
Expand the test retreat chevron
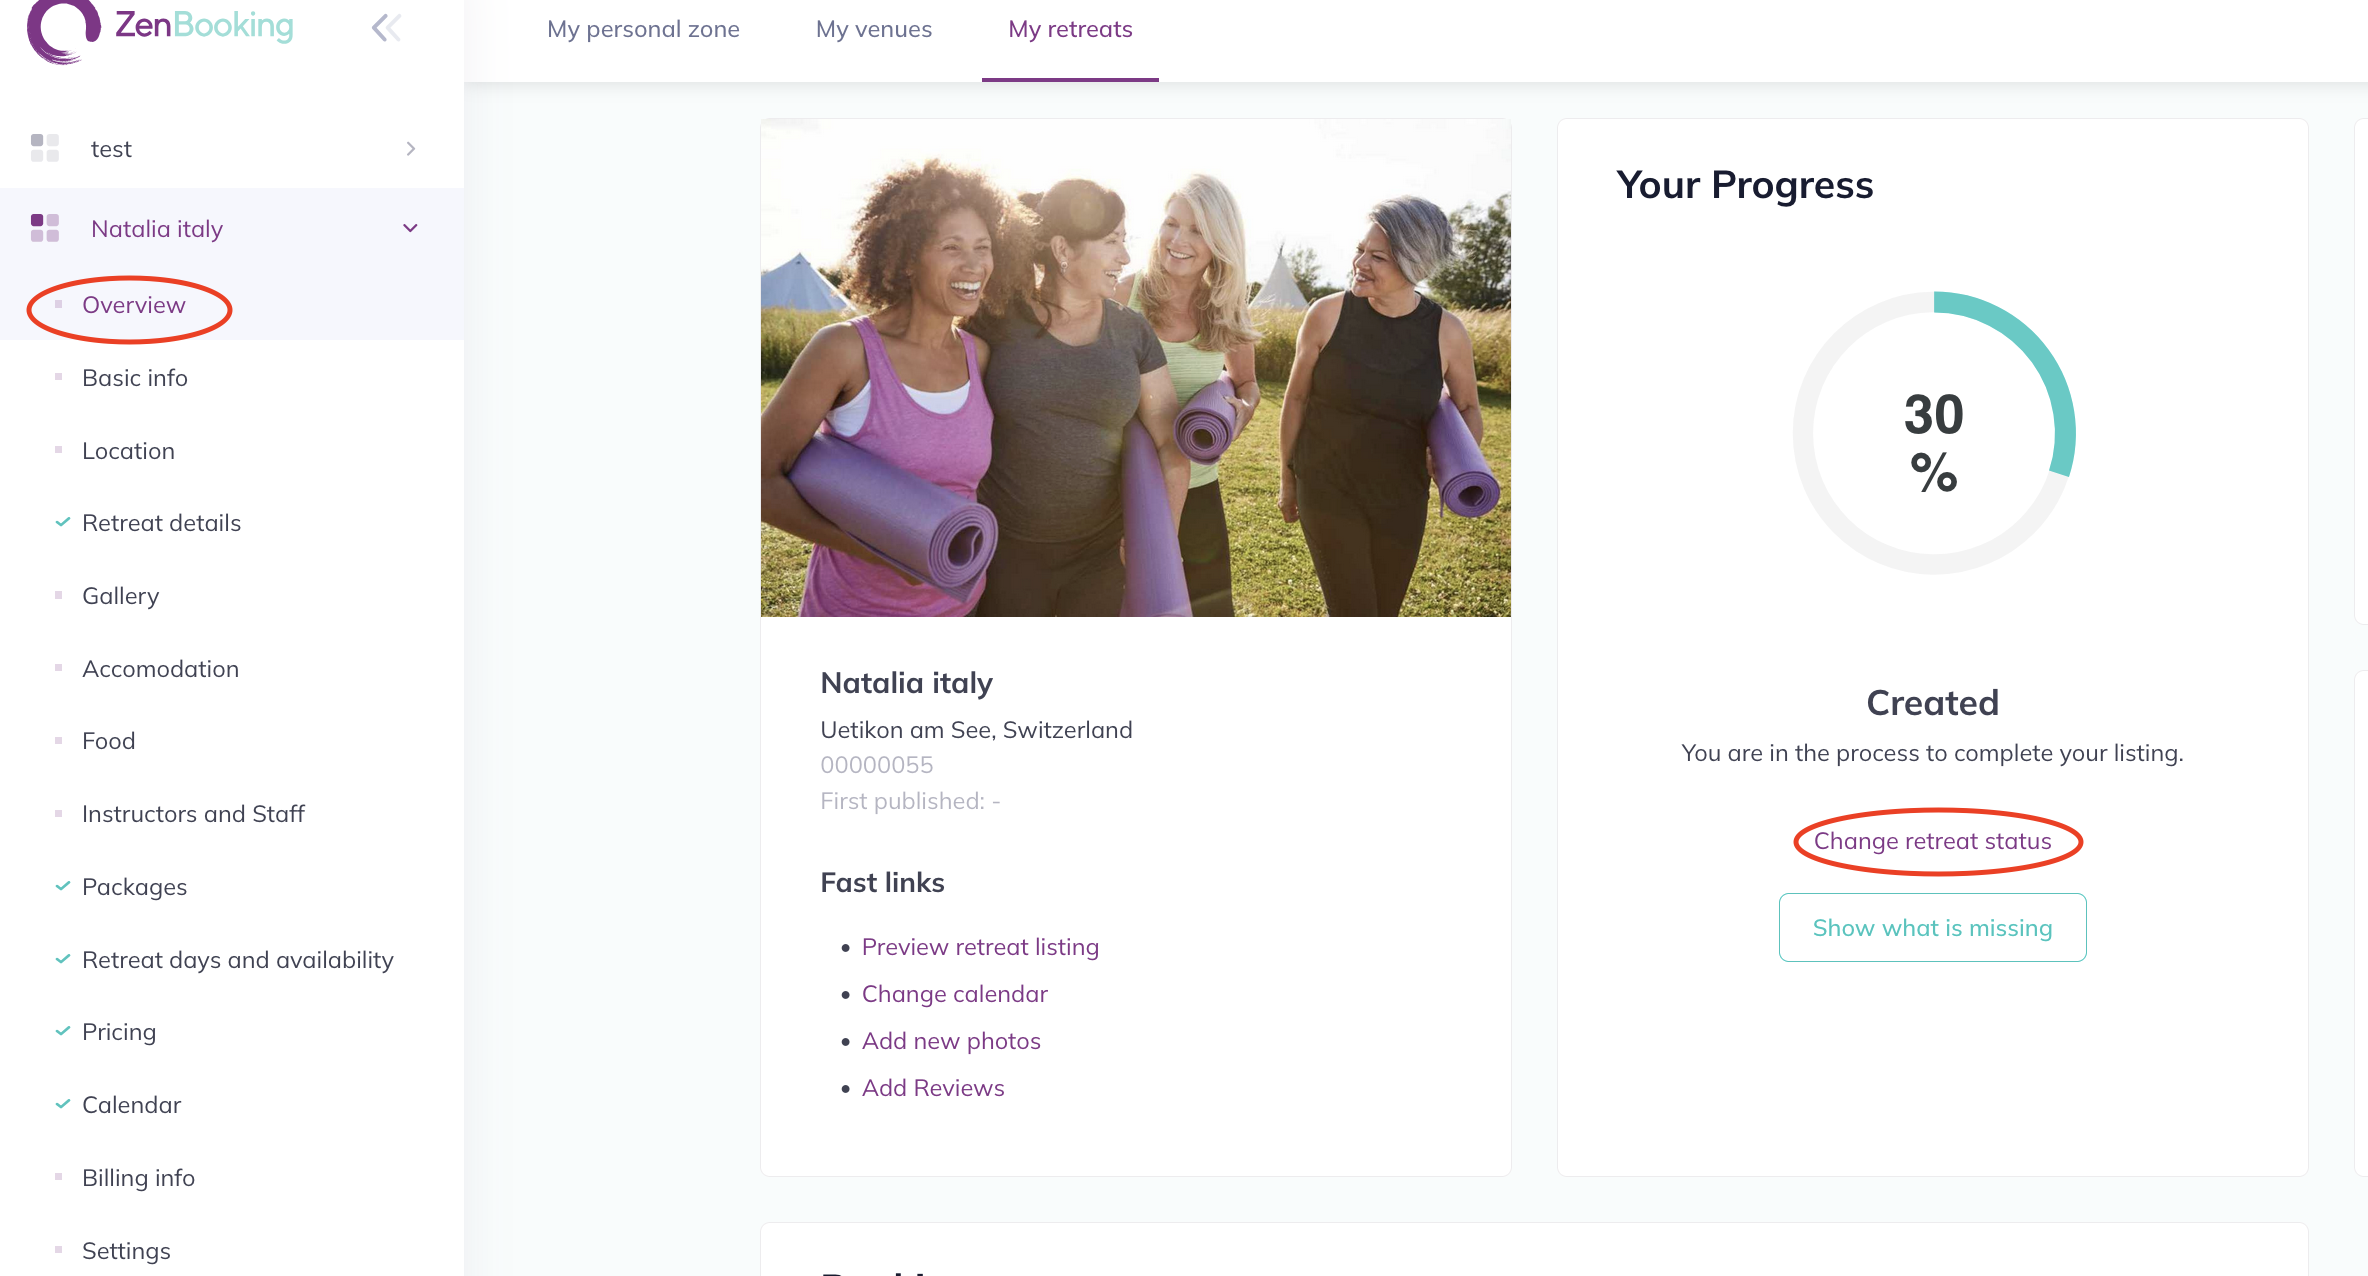click(410, 148)
